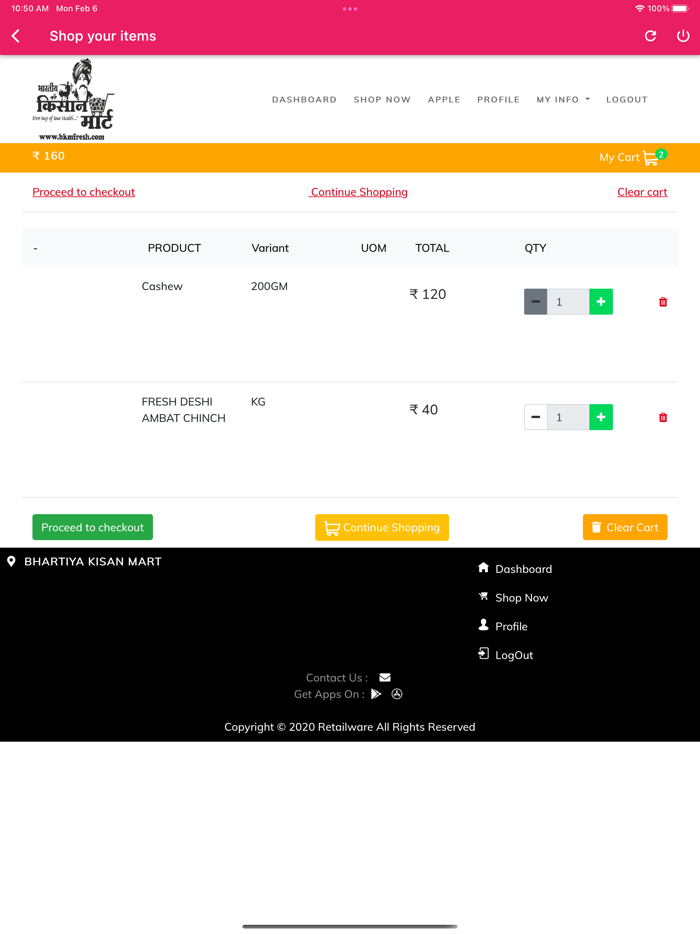The width and height of the screenshot is (700, 934).
Task: Decrease Cashew quantity with minus button
Action: click(x=536, y=301)
